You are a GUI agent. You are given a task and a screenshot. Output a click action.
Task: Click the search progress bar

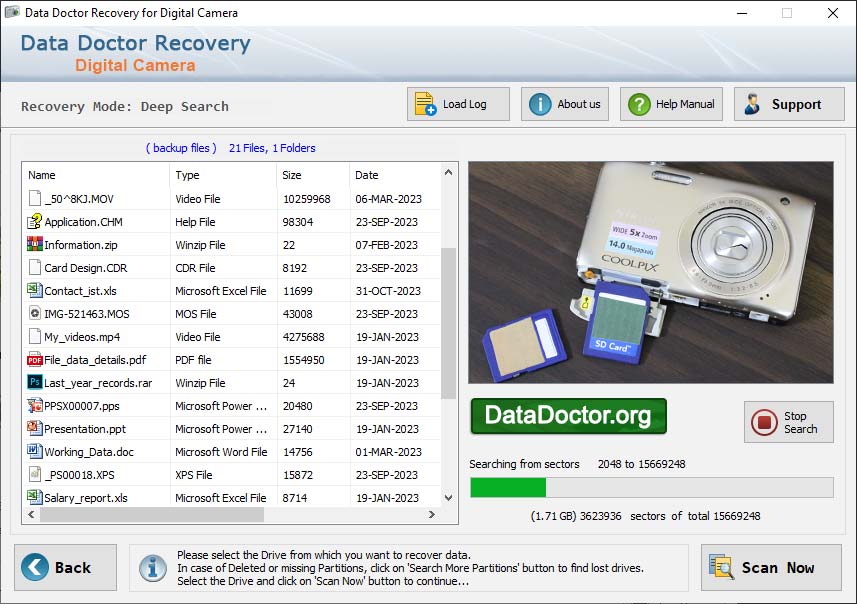point(650,487)
